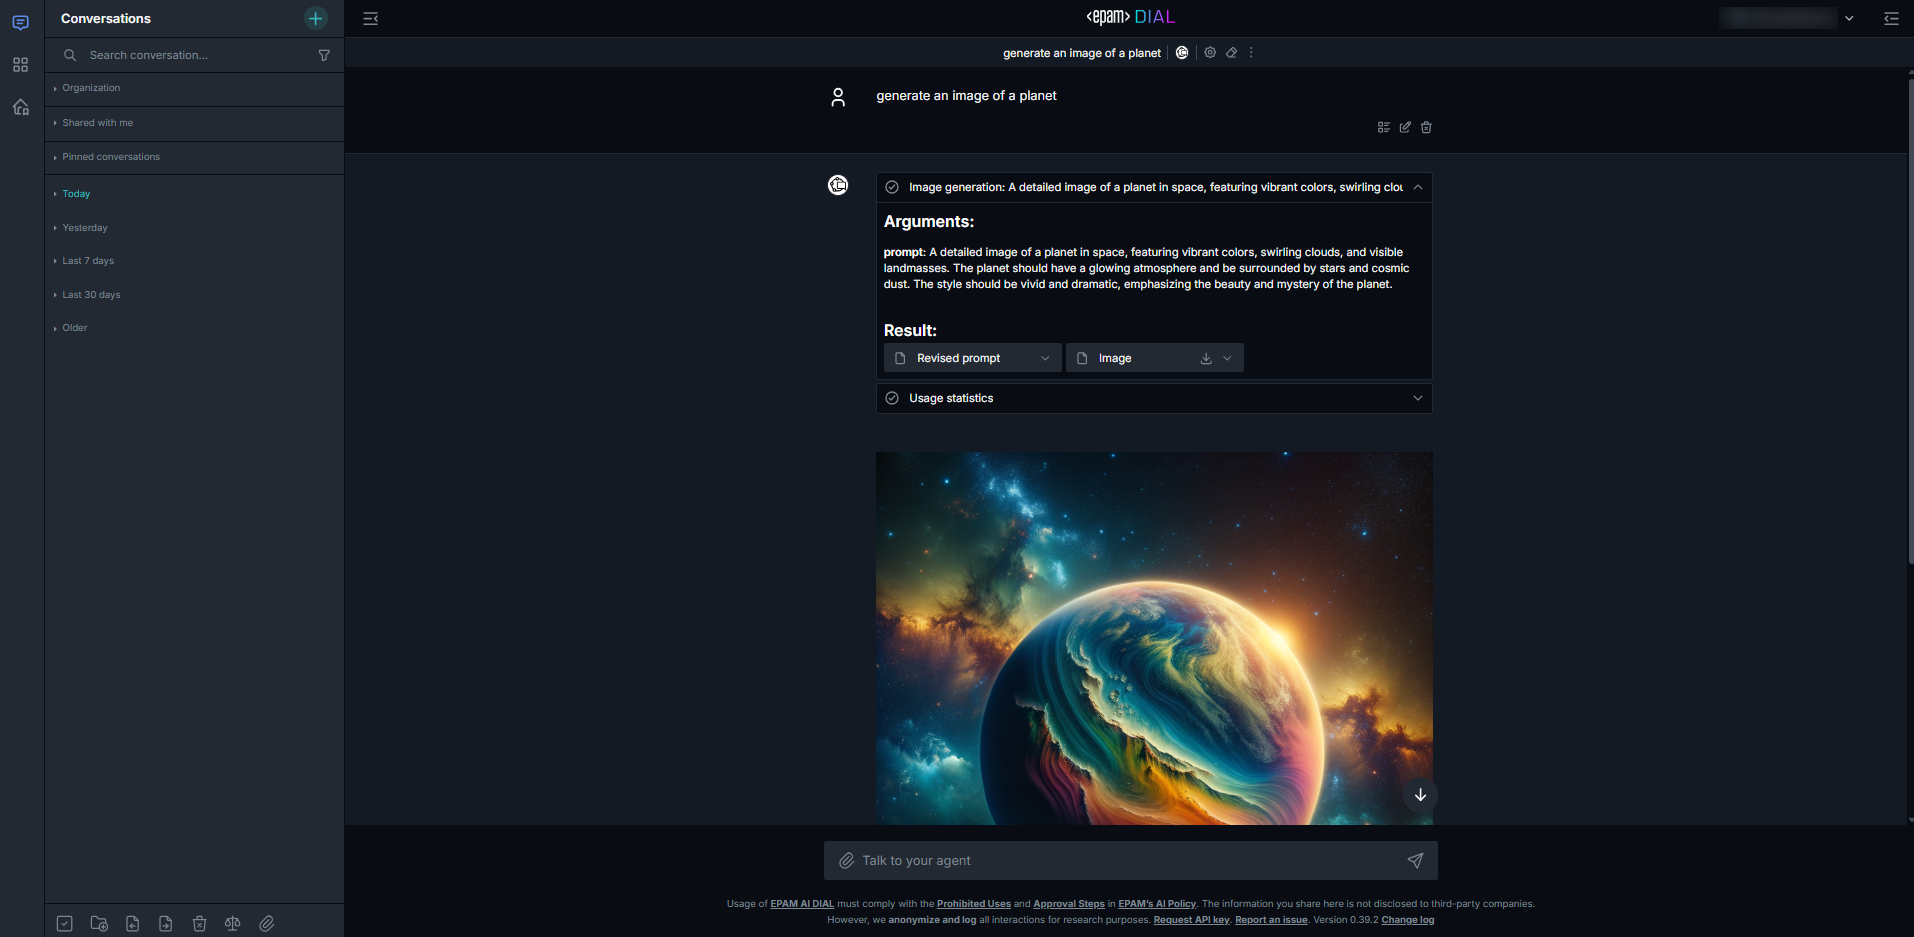The width and height of the screenshot is (1914, 937).
Task: Download the generated Image attachment
Action: pos(1206,358)
